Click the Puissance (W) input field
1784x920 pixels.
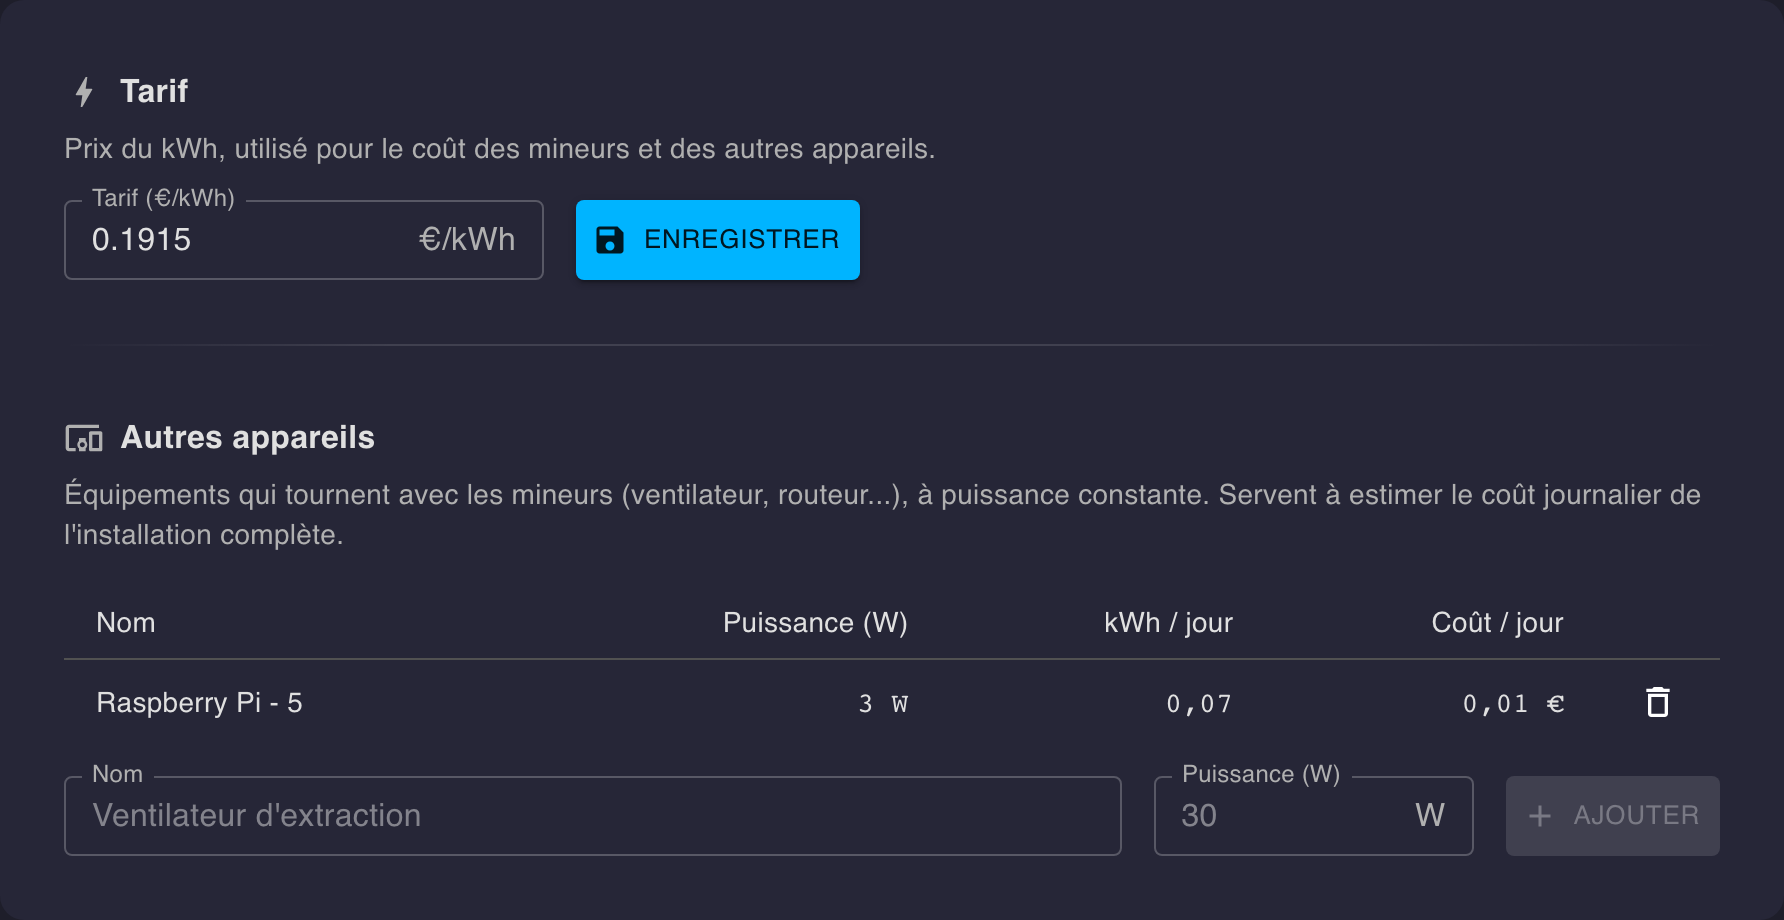coord(1313,816)
